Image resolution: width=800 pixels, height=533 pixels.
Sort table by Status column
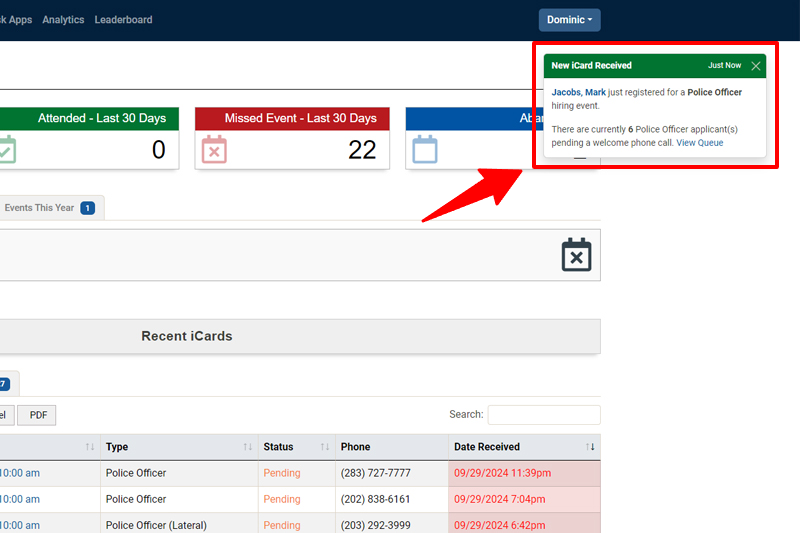(278, 447)
